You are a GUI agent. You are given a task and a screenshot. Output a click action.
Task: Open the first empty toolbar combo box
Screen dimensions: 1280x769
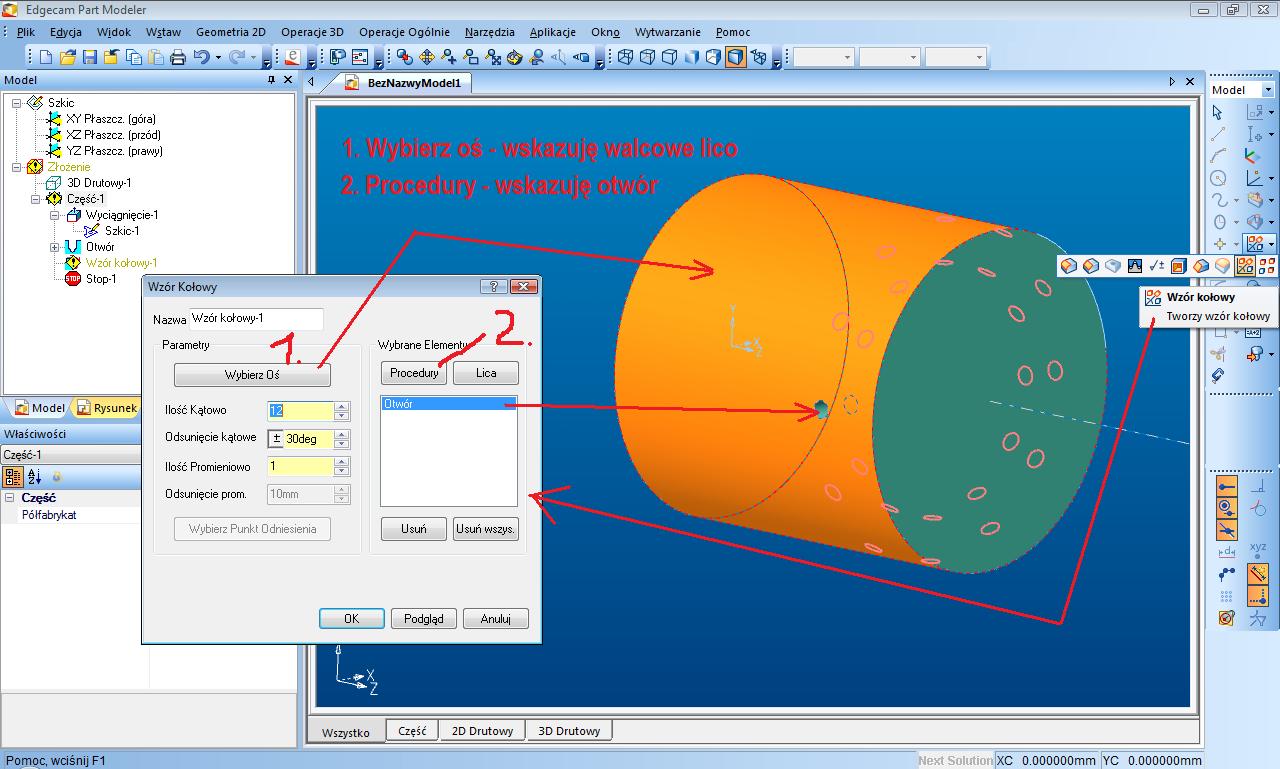pos(824,57)
